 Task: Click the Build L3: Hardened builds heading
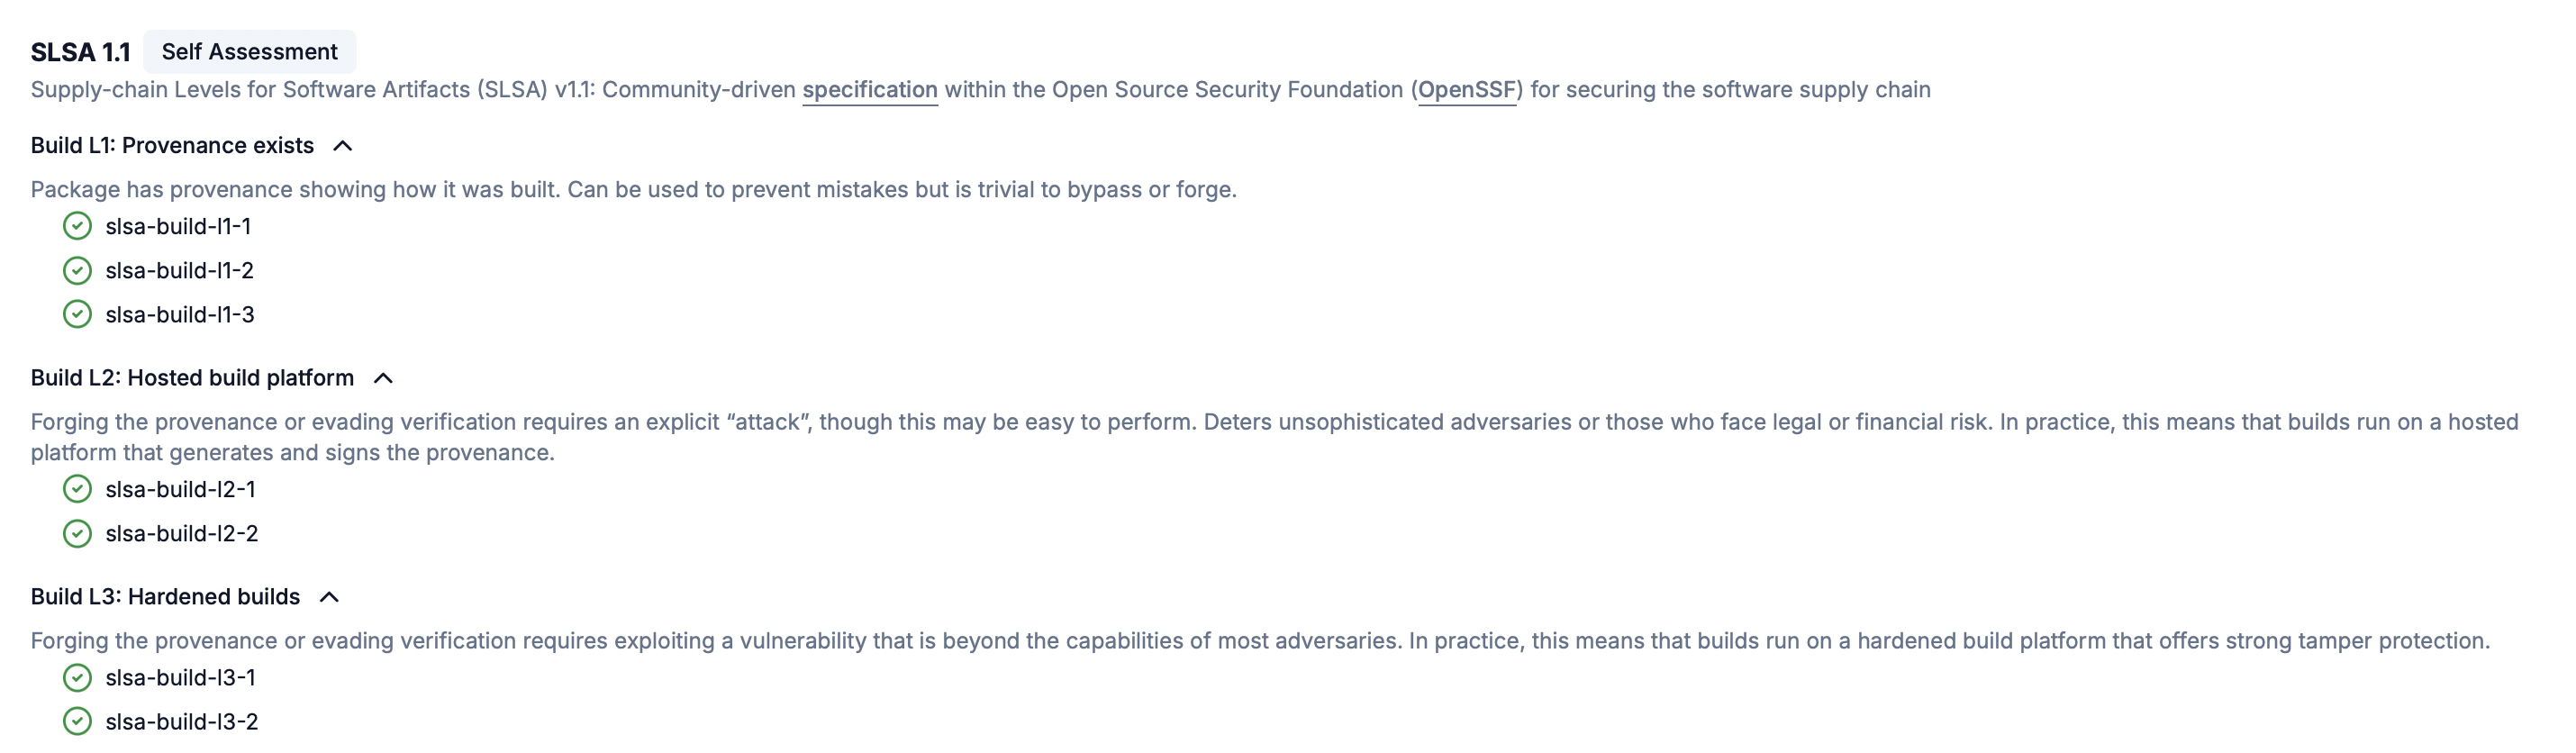point(165,597)
